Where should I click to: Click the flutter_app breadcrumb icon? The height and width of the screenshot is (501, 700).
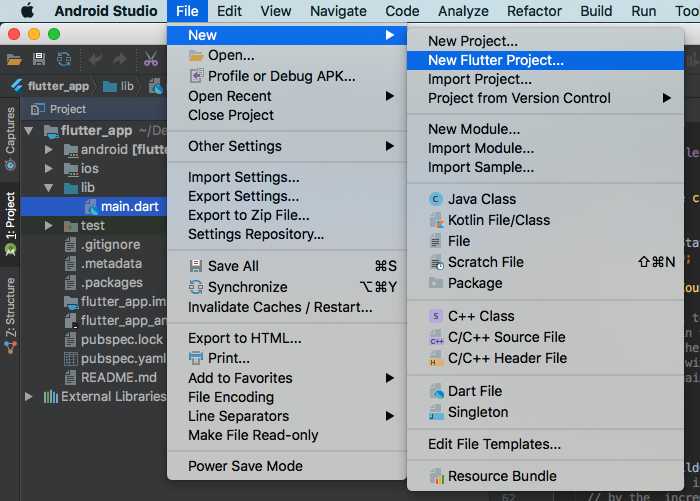(18, 86)
